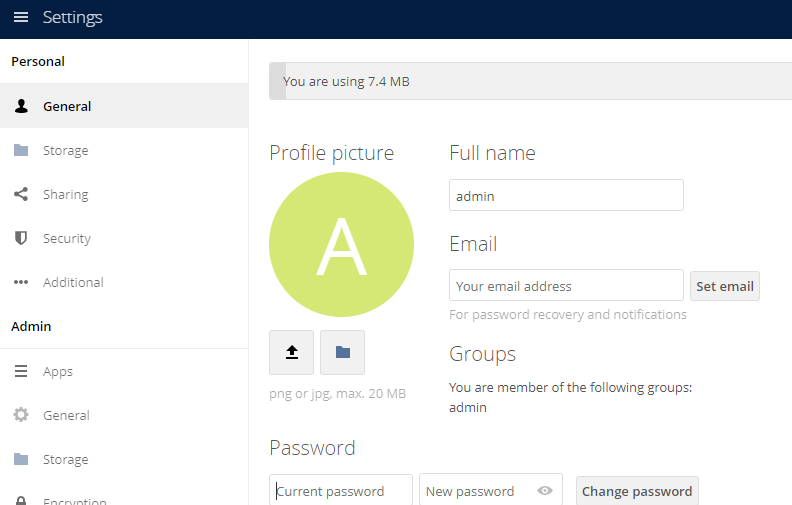Go to Security settings
Image resolution: width=792 pixels, height=505 pixels.
pyautogui.click(x=124, y=238)
